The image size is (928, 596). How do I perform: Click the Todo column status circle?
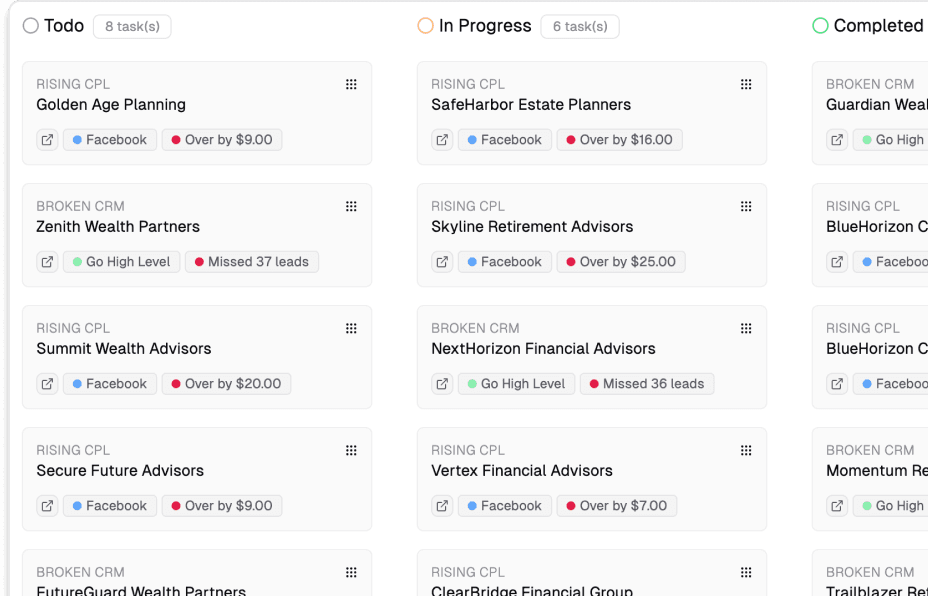click(31, 26)
